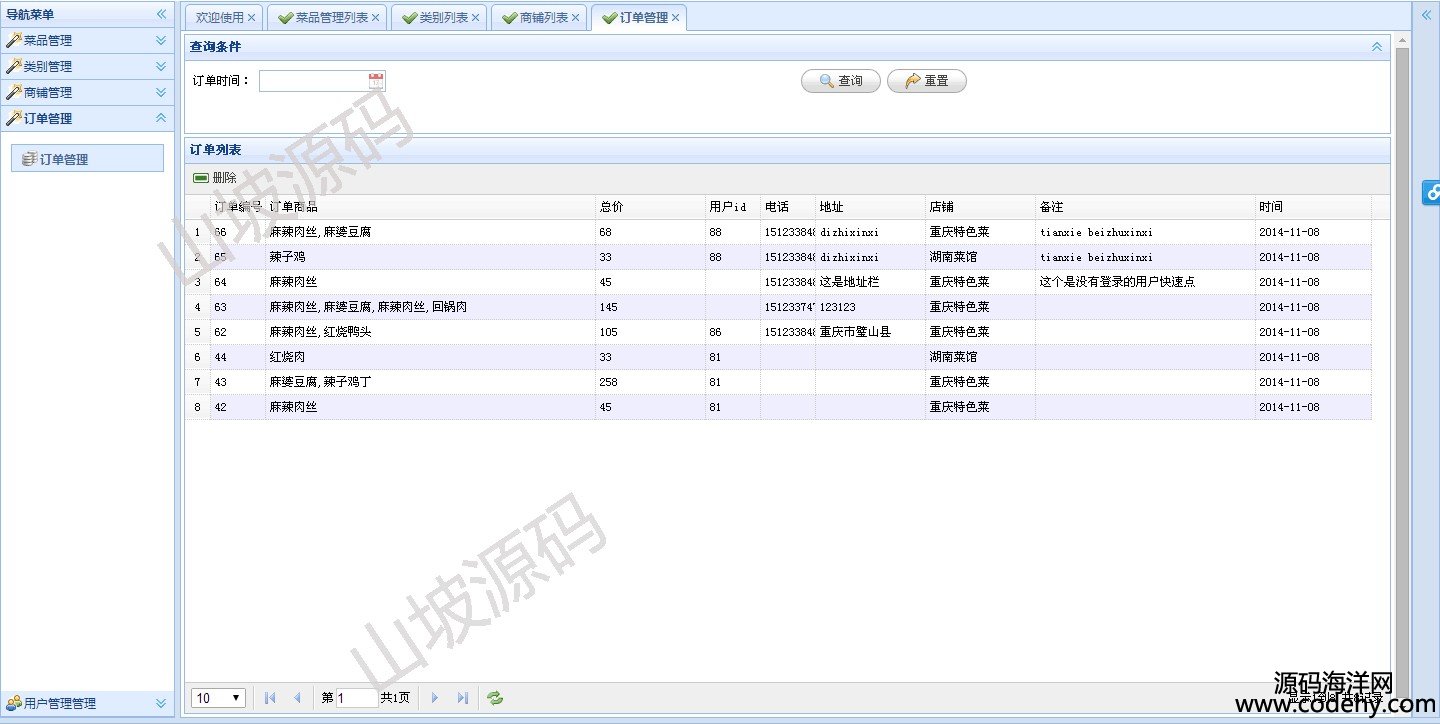Viewport: 1440px width, 724px height.
Task: Sort by 地址 column header
Action: [870, 207]
